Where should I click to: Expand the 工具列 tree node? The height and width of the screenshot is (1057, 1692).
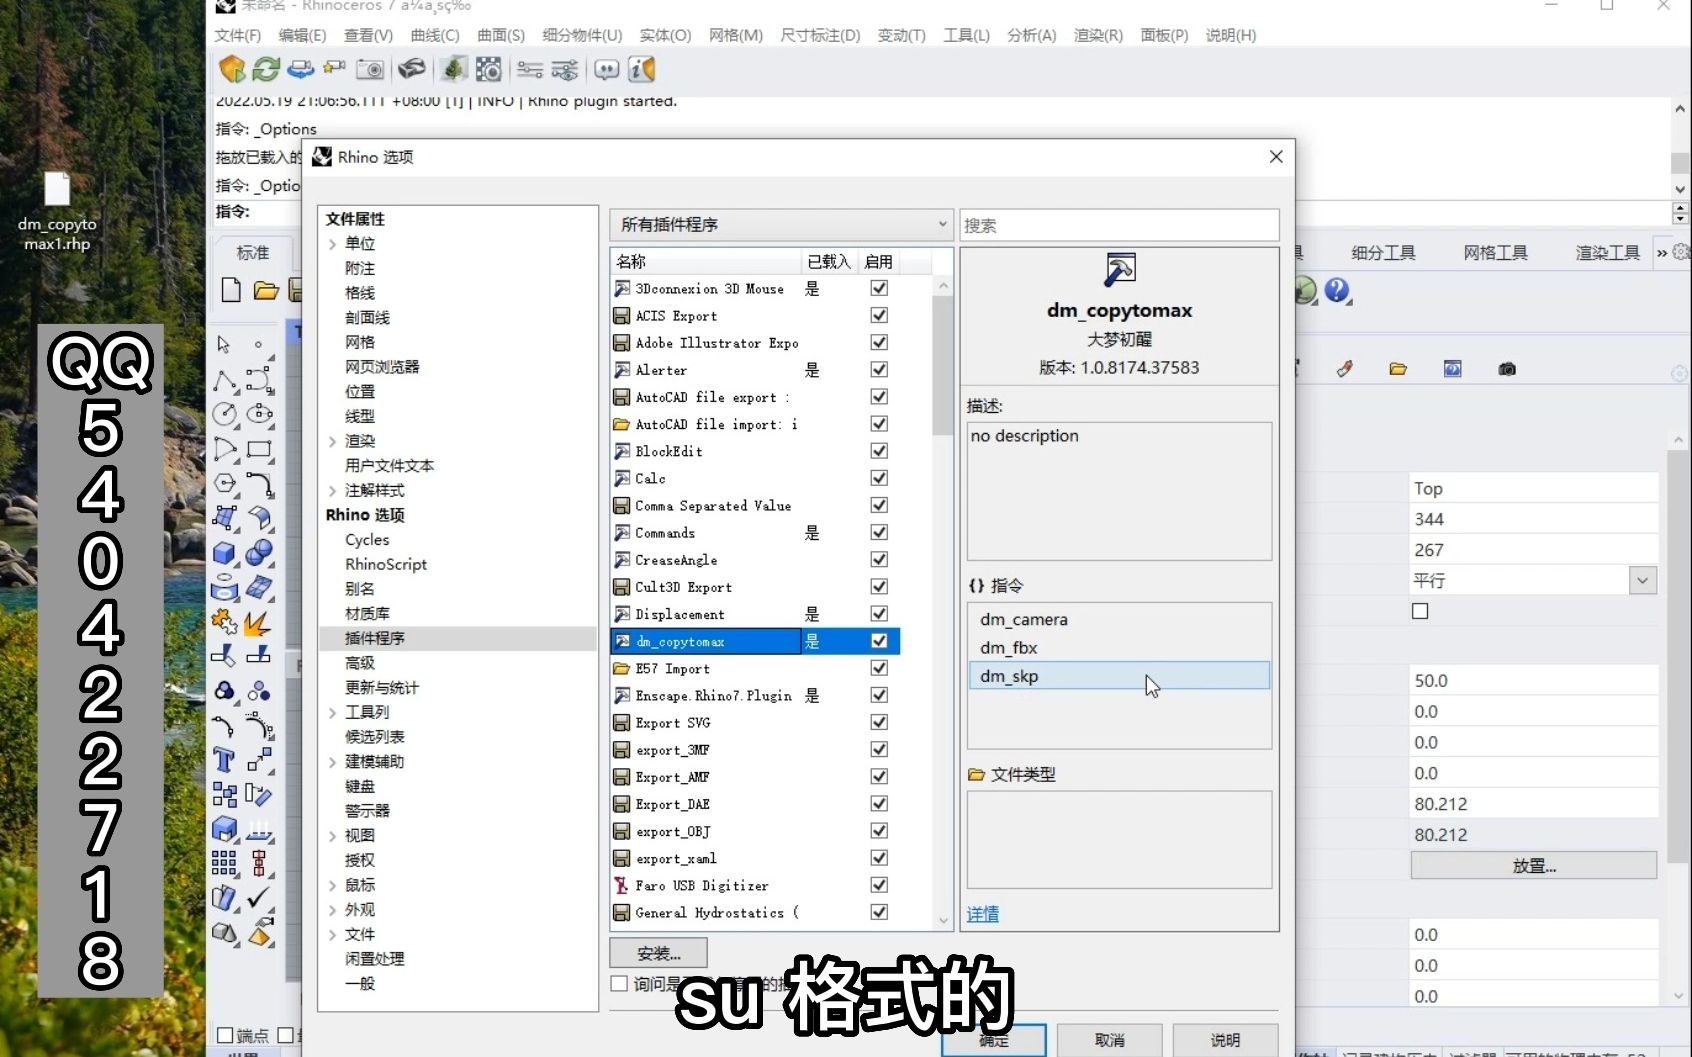(333, 712)
